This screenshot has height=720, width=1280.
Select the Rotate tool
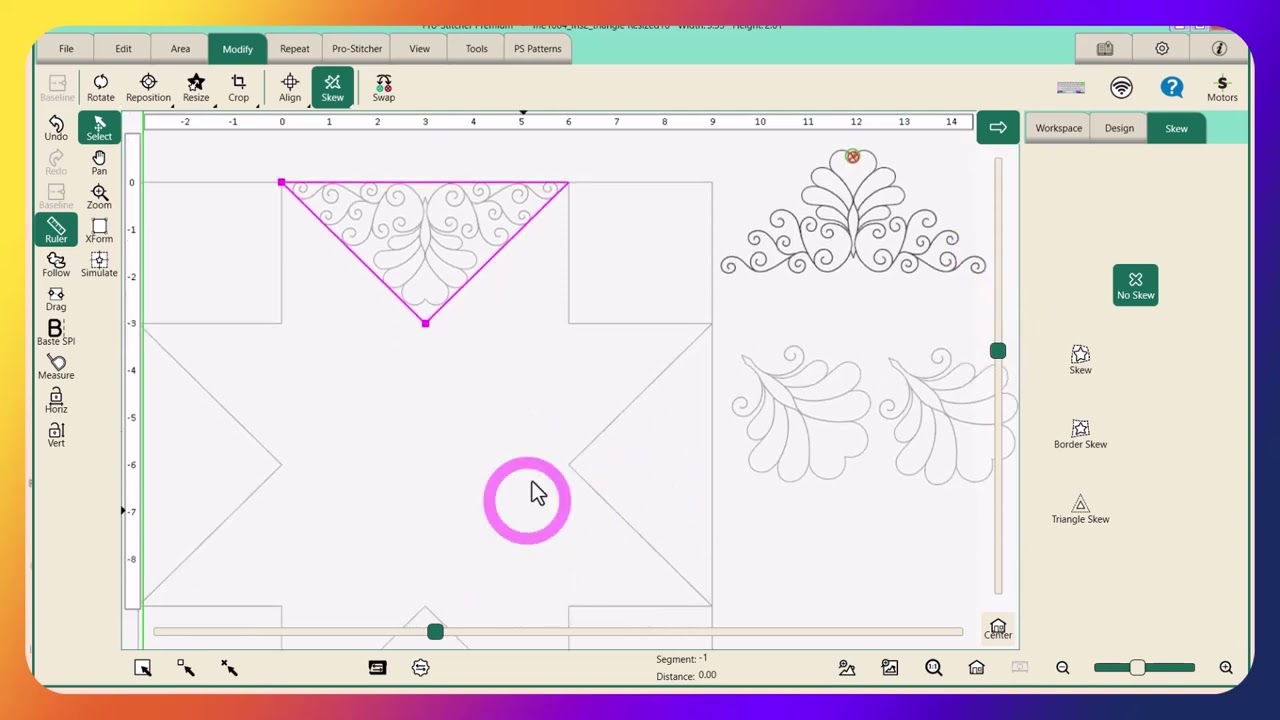click(x=100, y=87)
